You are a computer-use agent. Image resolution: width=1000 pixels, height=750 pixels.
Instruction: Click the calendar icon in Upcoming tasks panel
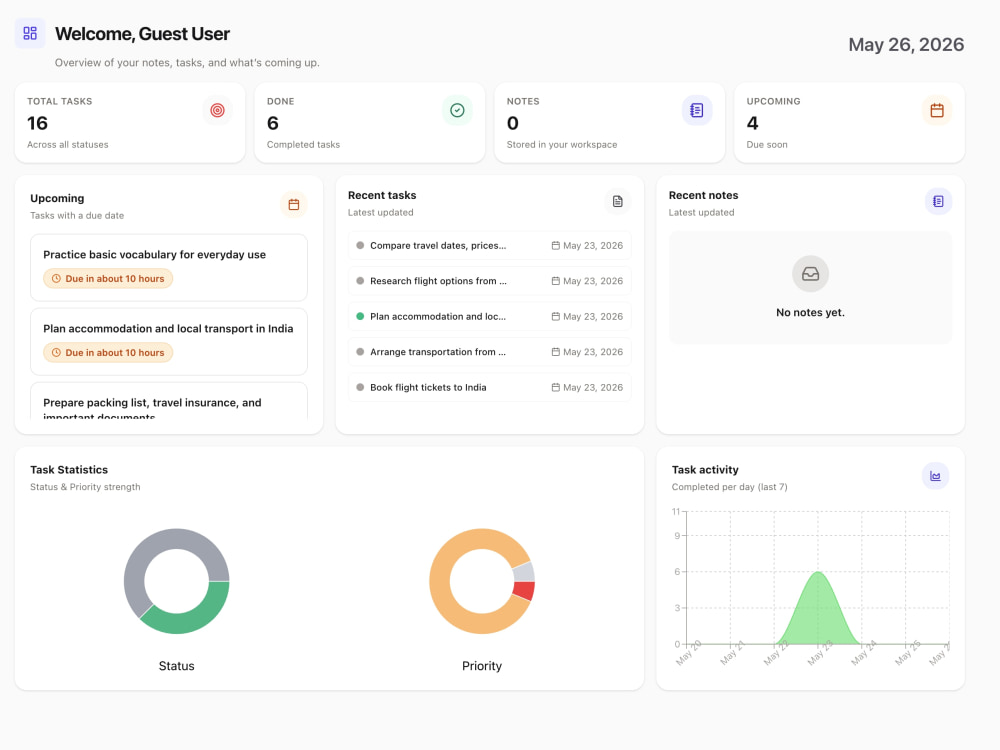click(x=294, y=205)
